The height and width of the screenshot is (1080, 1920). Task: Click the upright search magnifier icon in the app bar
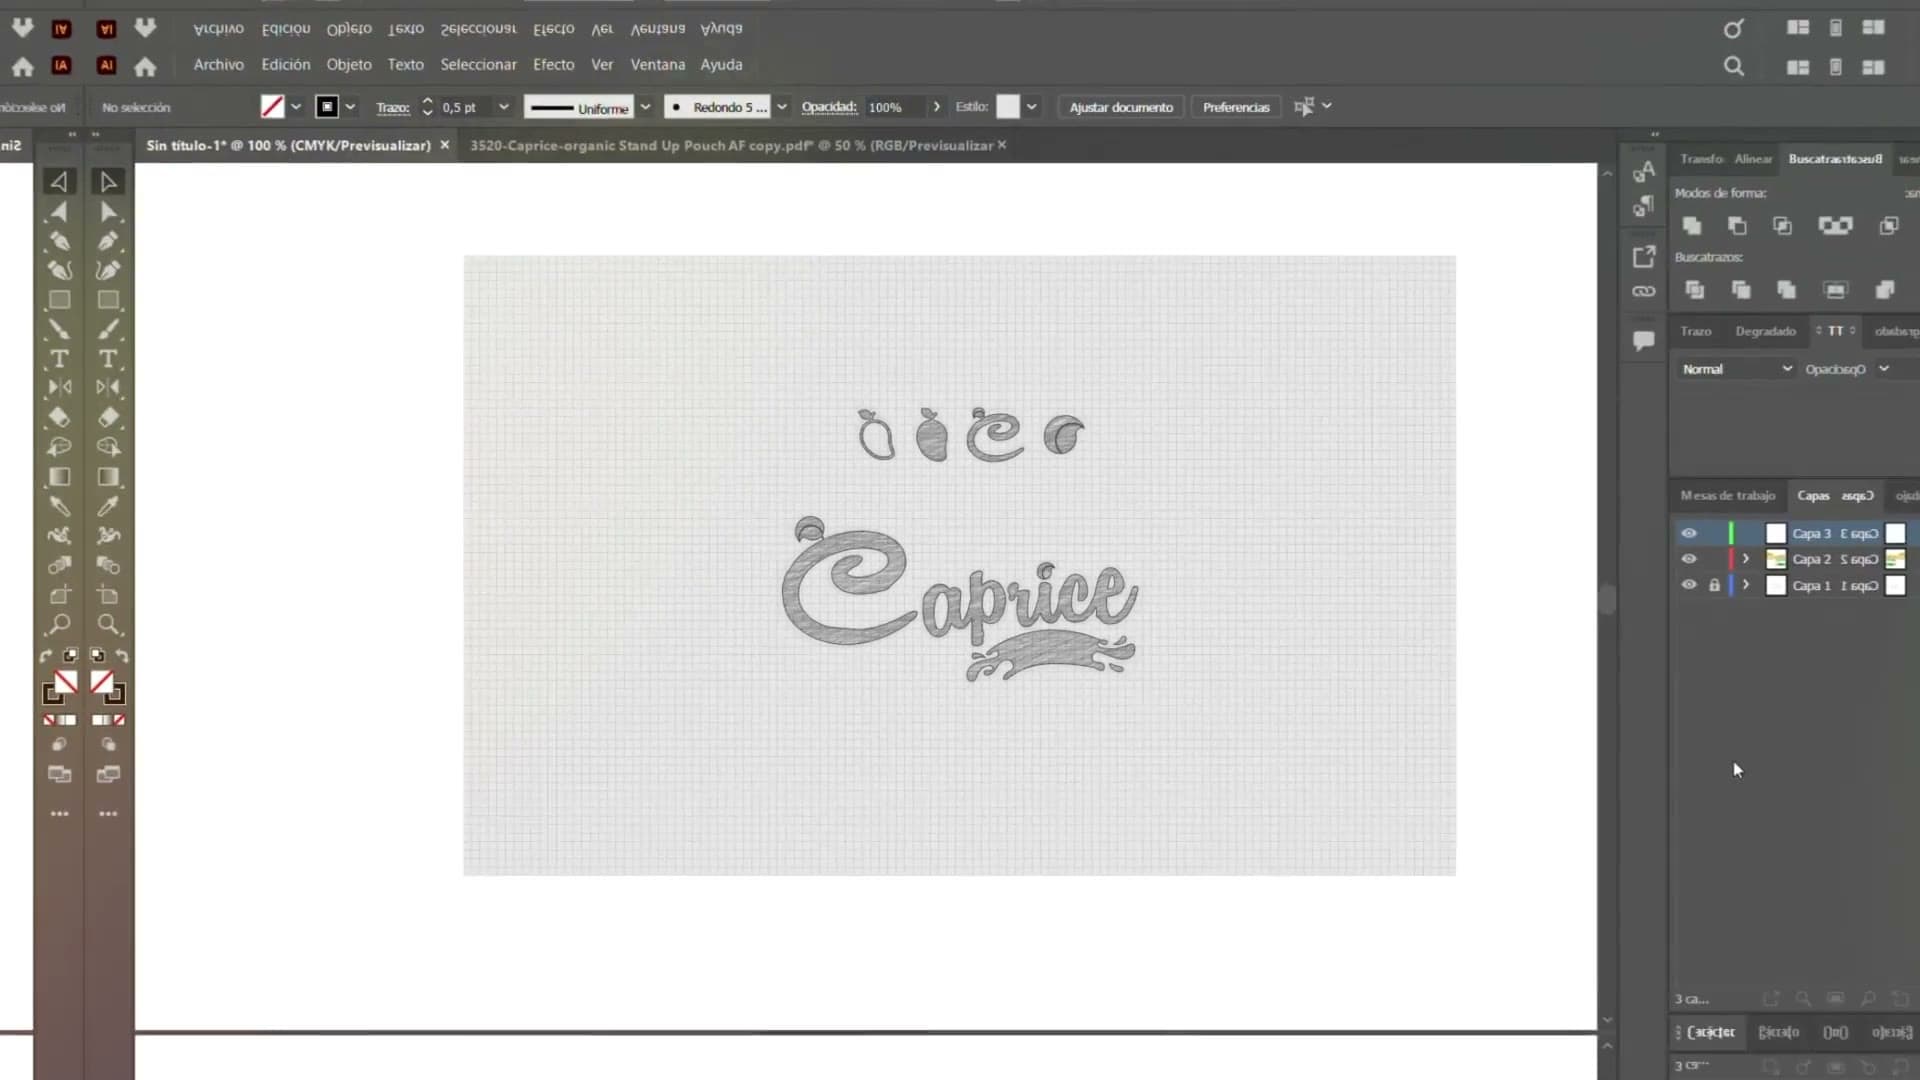(x=1734, y=66)
